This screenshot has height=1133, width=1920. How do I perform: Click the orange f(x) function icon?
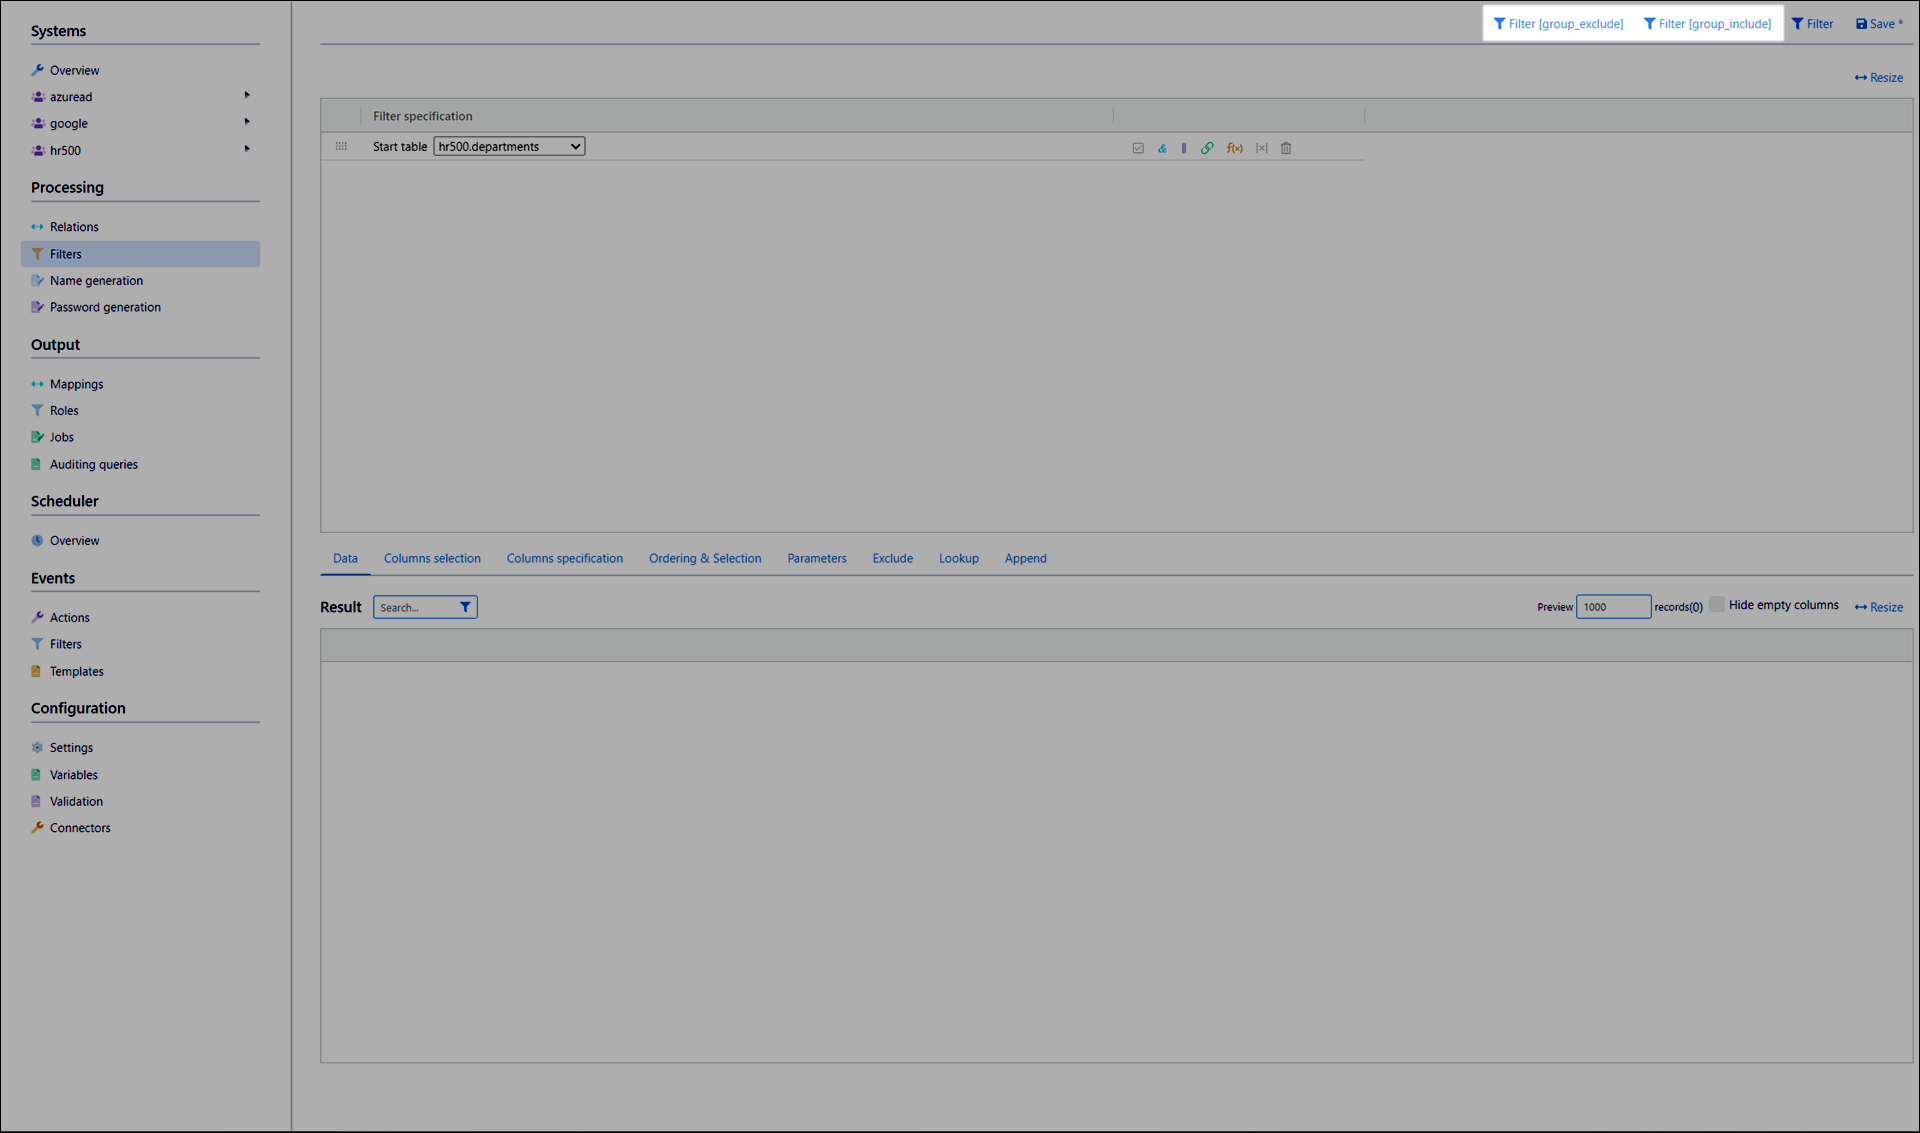tap(1234, 148)
